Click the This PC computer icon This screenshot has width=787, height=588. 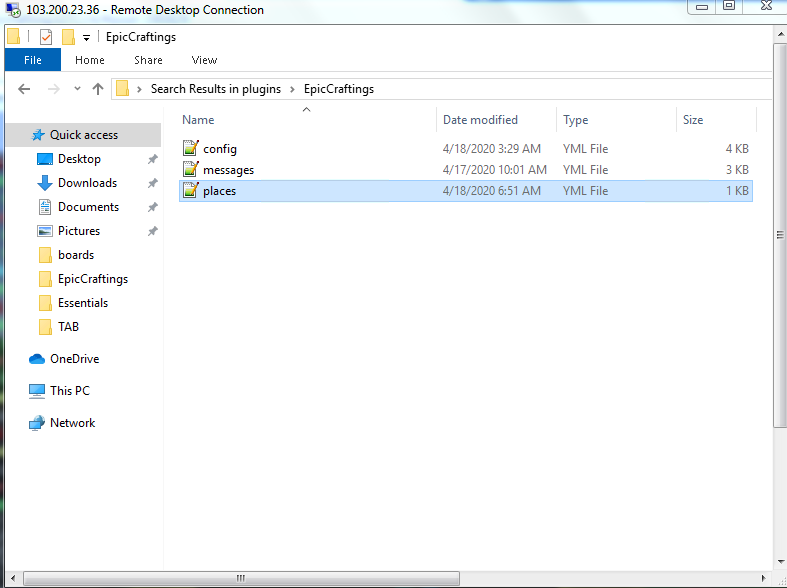[37, 391]
